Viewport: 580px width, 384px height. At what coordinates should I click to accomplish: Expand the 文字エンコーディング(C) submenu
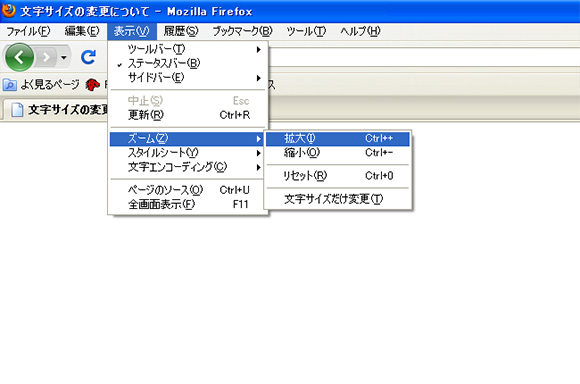[188, 167]
